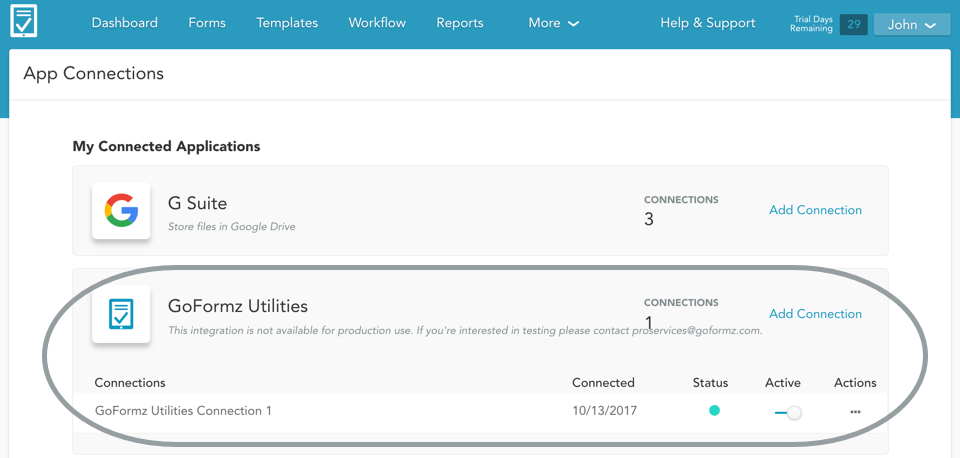This screenshot has height=458, width=960.
Task: Click the 10/13/2017 connected date
Action: pyautogui.click(x=604, y=411)
